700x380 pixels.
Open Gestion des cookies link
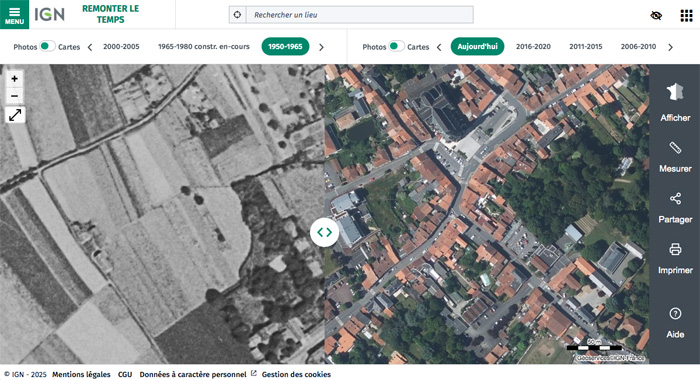296,375
